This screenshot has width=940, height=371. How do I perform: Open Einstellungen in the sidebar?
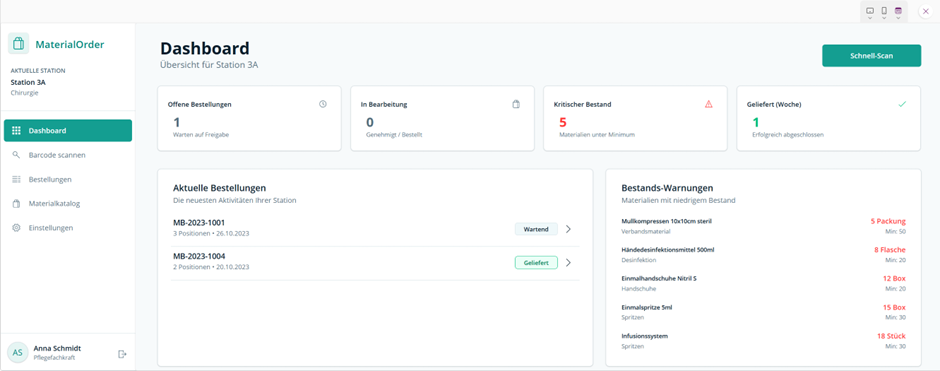tap(68, 228)
